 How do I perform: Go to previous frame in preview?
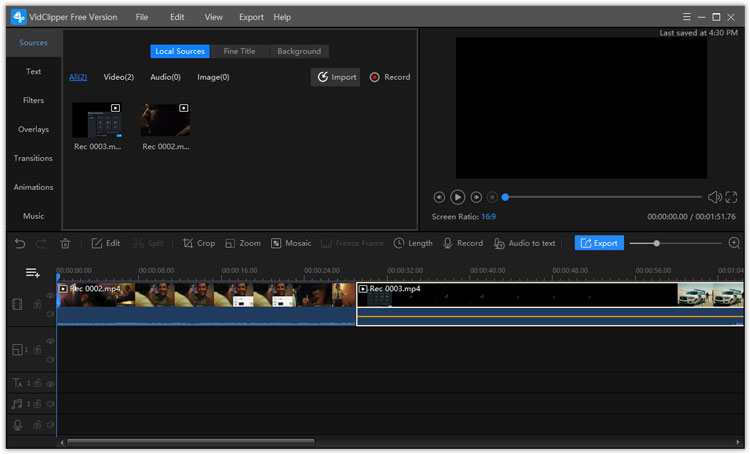439,197
